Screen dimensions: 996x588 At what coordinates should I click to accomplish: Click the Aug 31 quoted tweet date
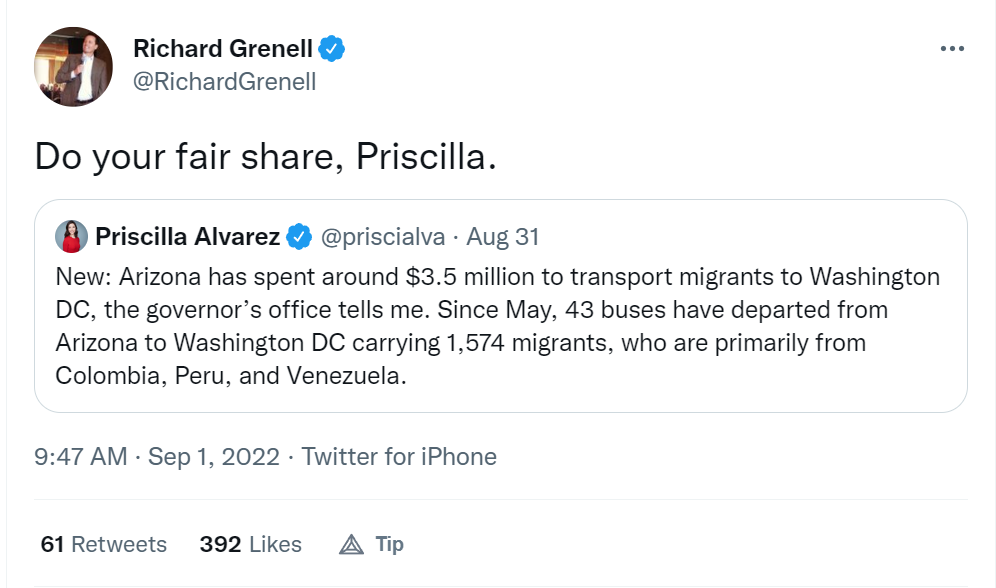click(503, 237)
